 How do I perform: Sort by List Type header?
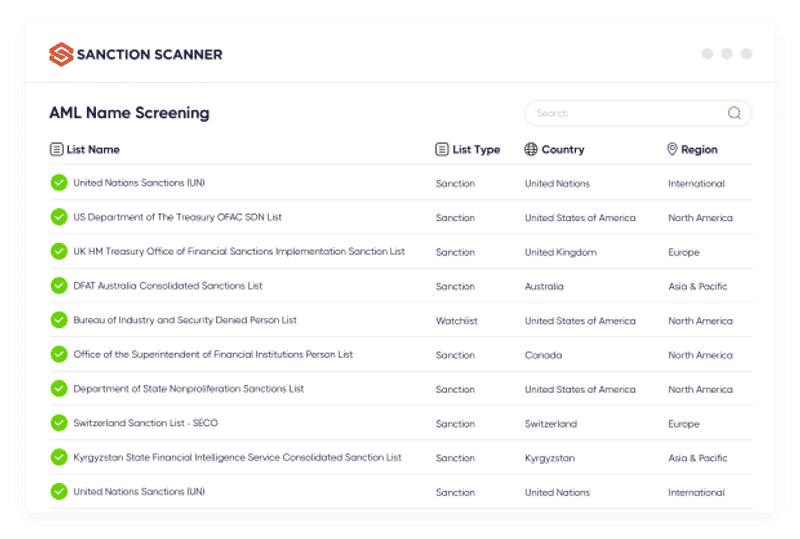pos(476,150)
